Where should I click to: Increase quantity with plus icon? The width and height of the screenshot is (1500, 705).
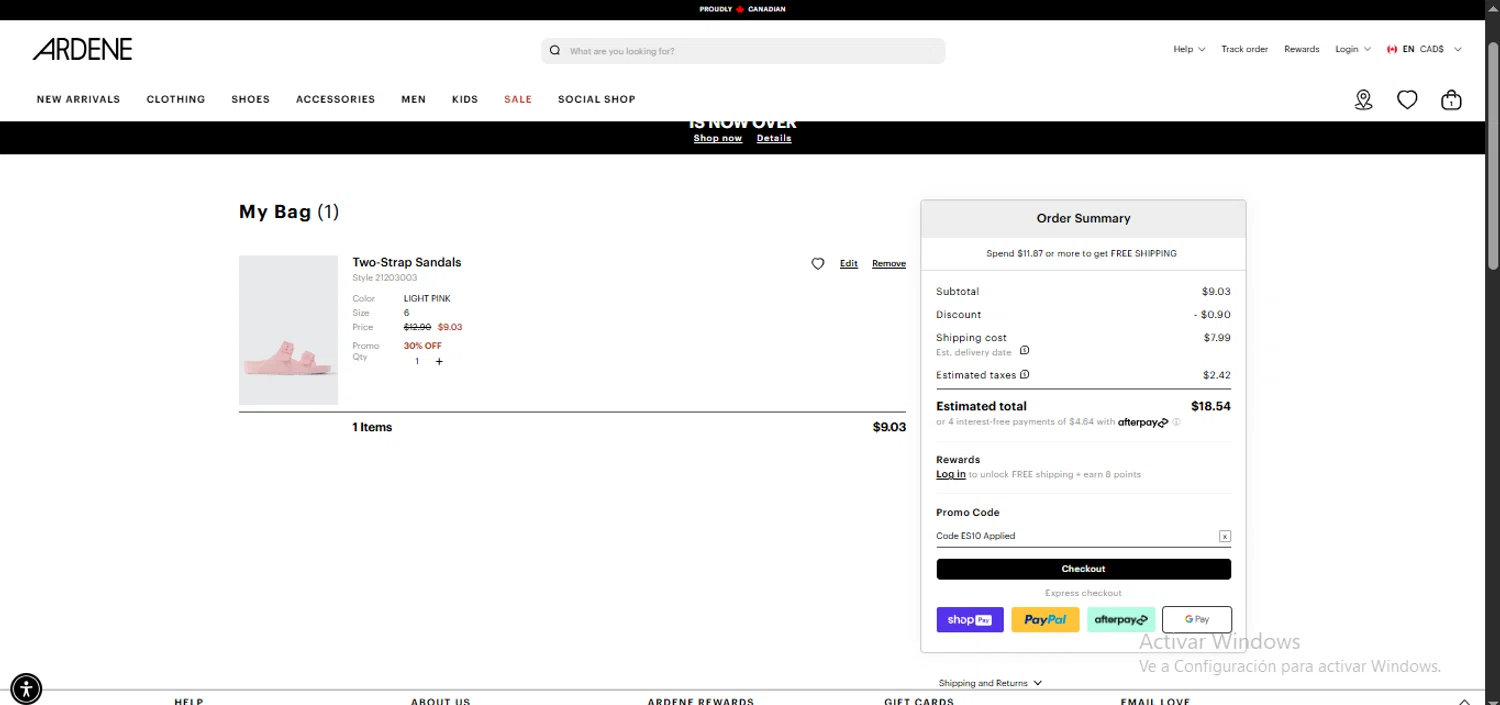tap(439, 362)
